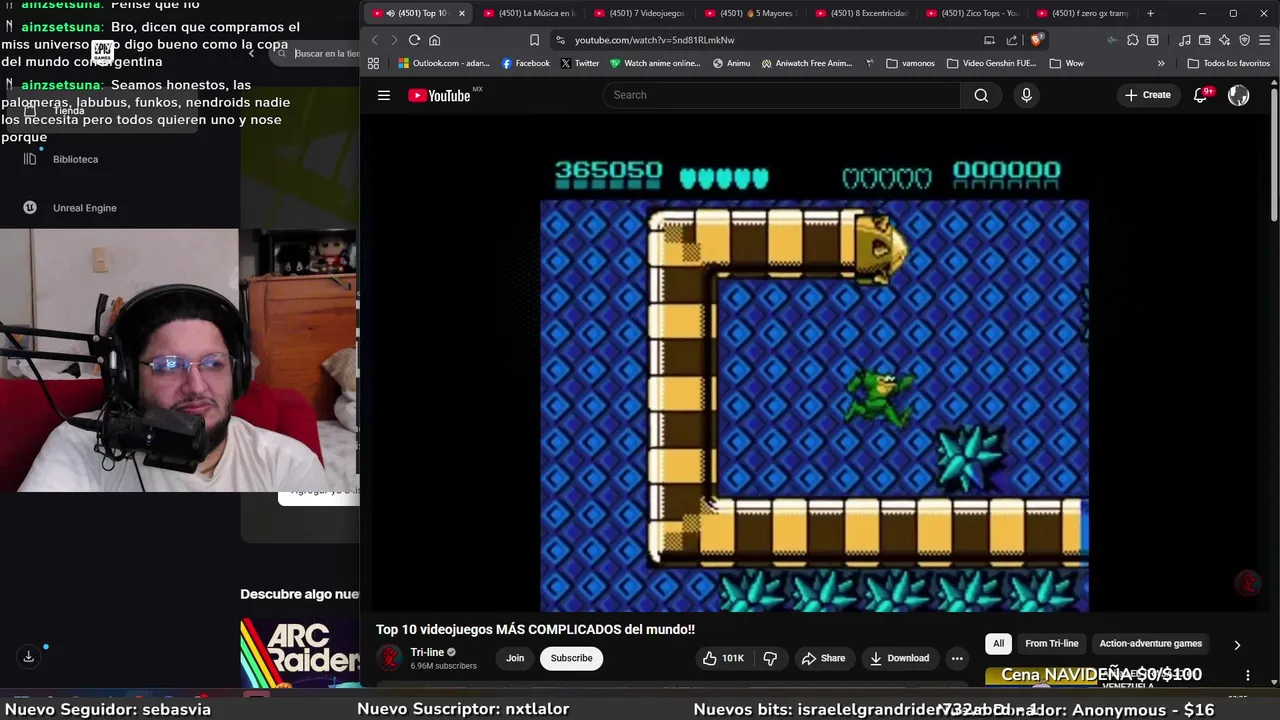The height and width of the screenshot is (720, 1280).
Task: Open the Create menu on YouTube
Action: 1148,95
